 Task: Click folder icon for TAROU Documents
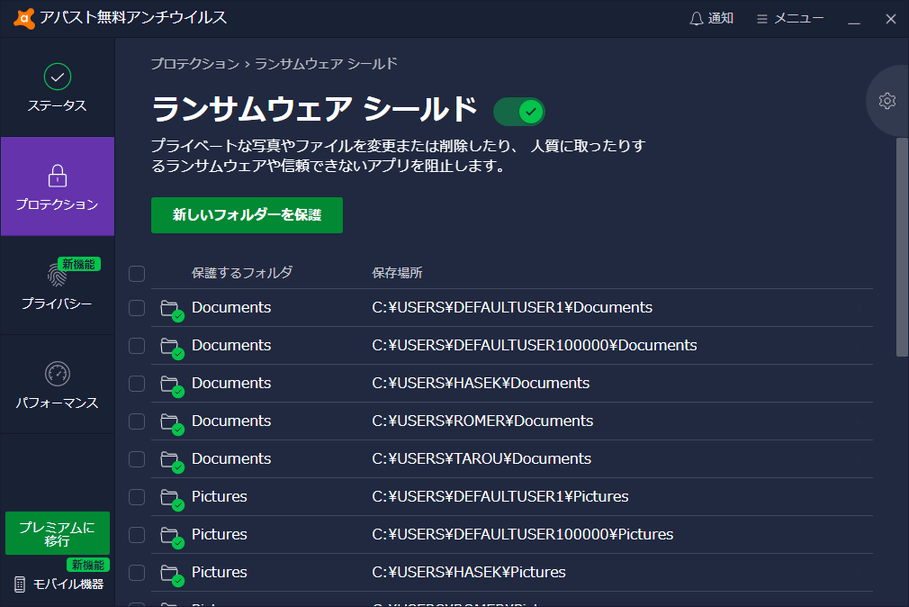pos(172,461)
